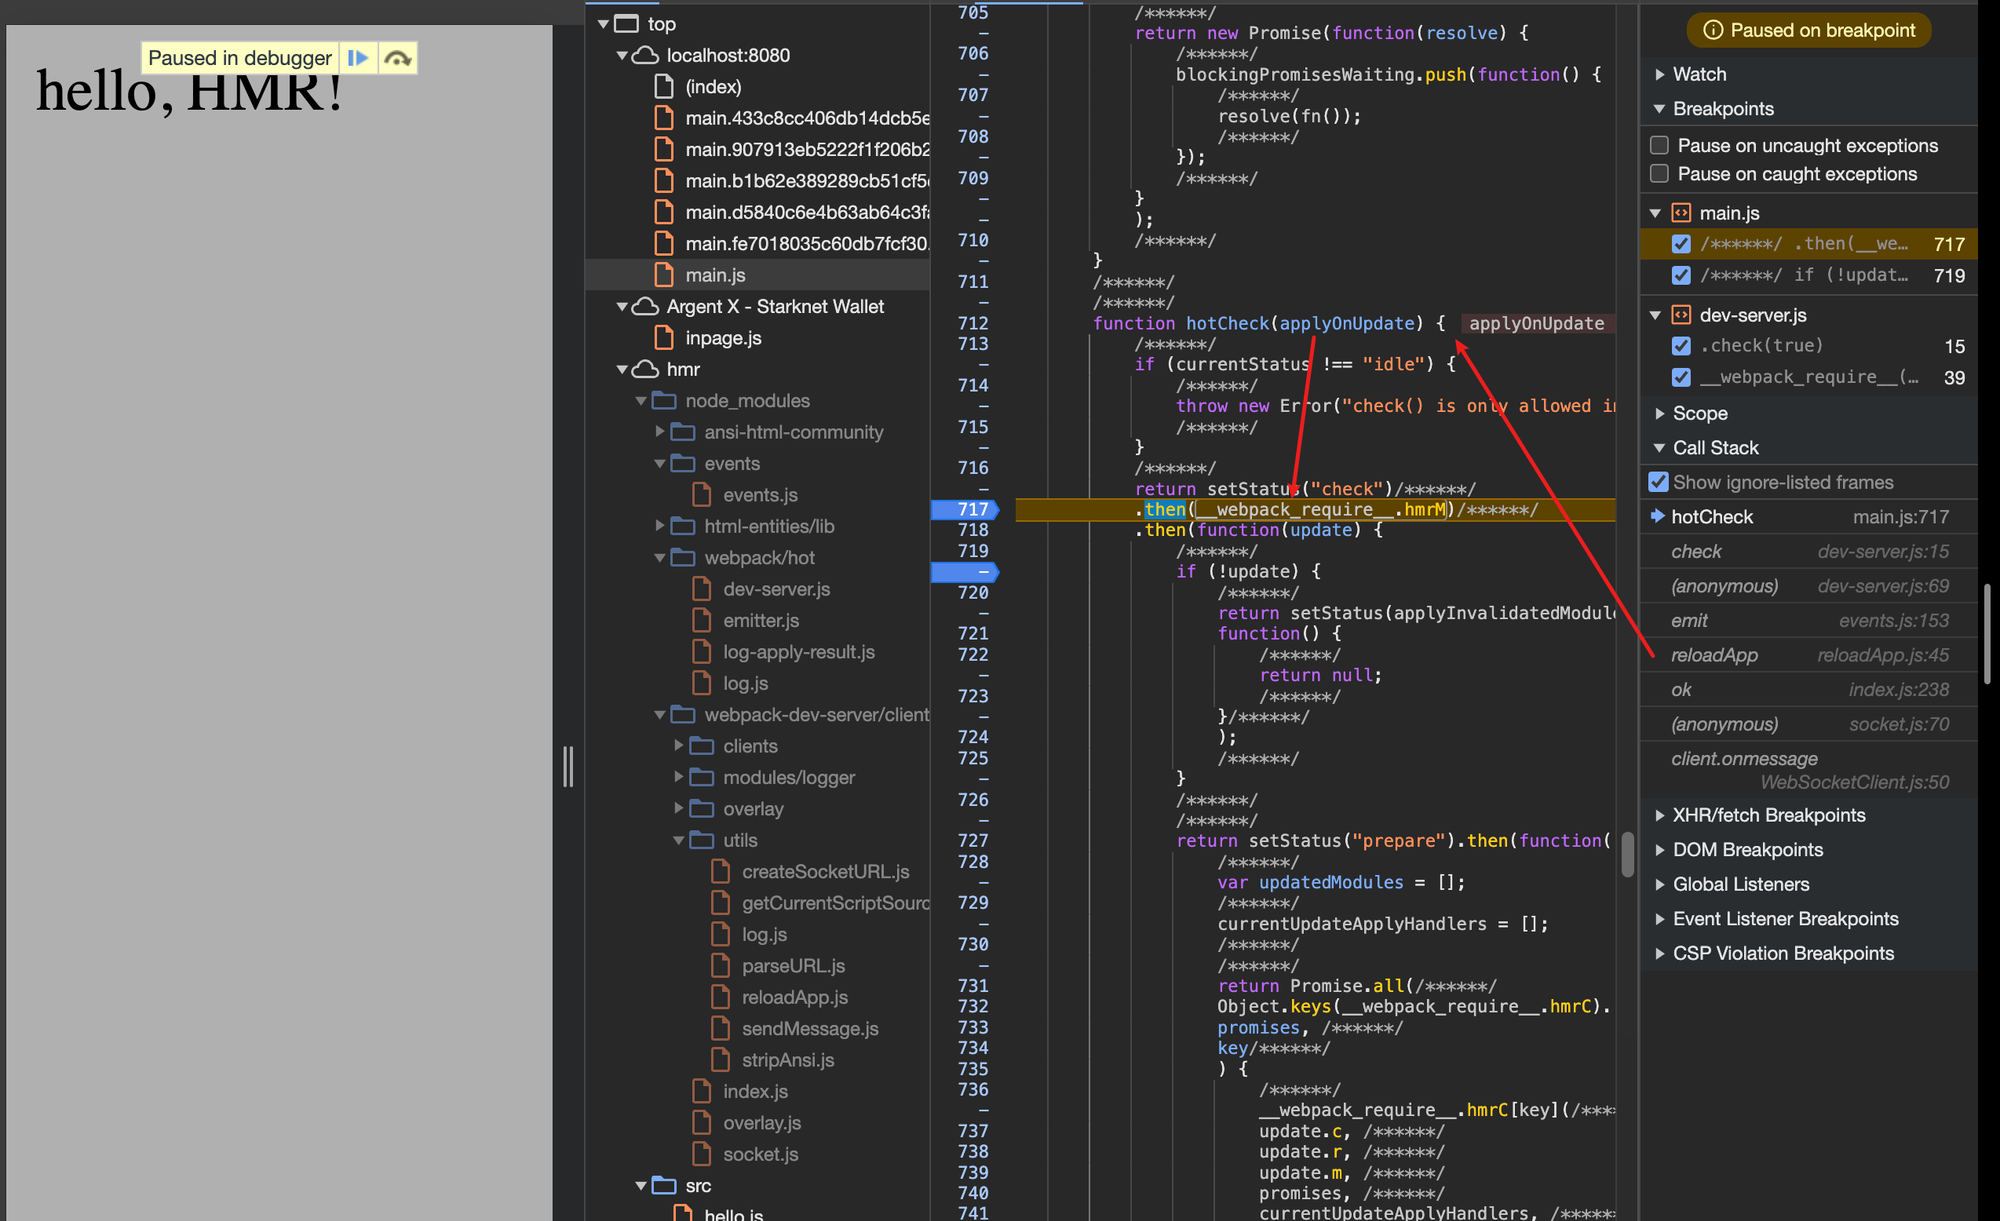The image size is (2000, 1221).
Task: Uncheck Show ignore-listed frames
Action: [x=1659, y=482]
